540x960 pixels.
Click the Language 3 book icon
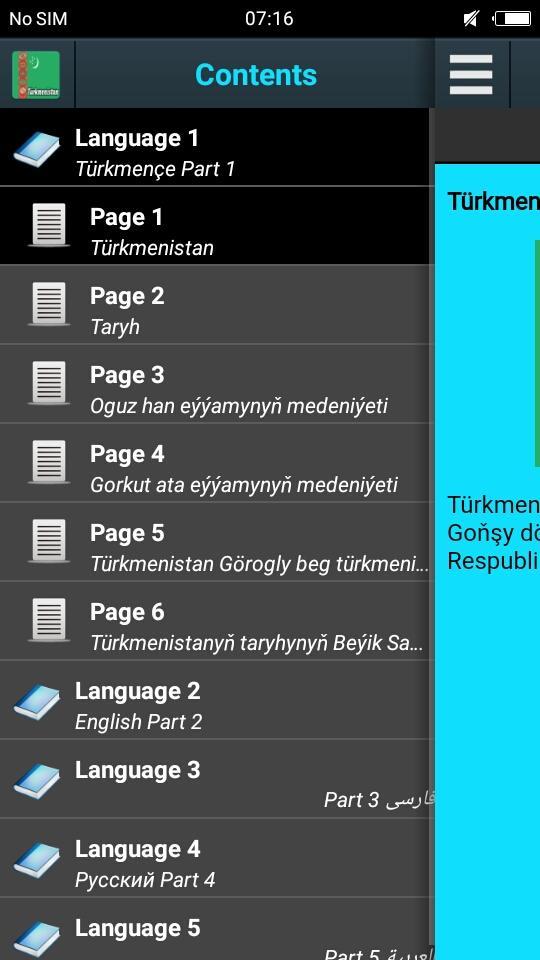(37, 781)
